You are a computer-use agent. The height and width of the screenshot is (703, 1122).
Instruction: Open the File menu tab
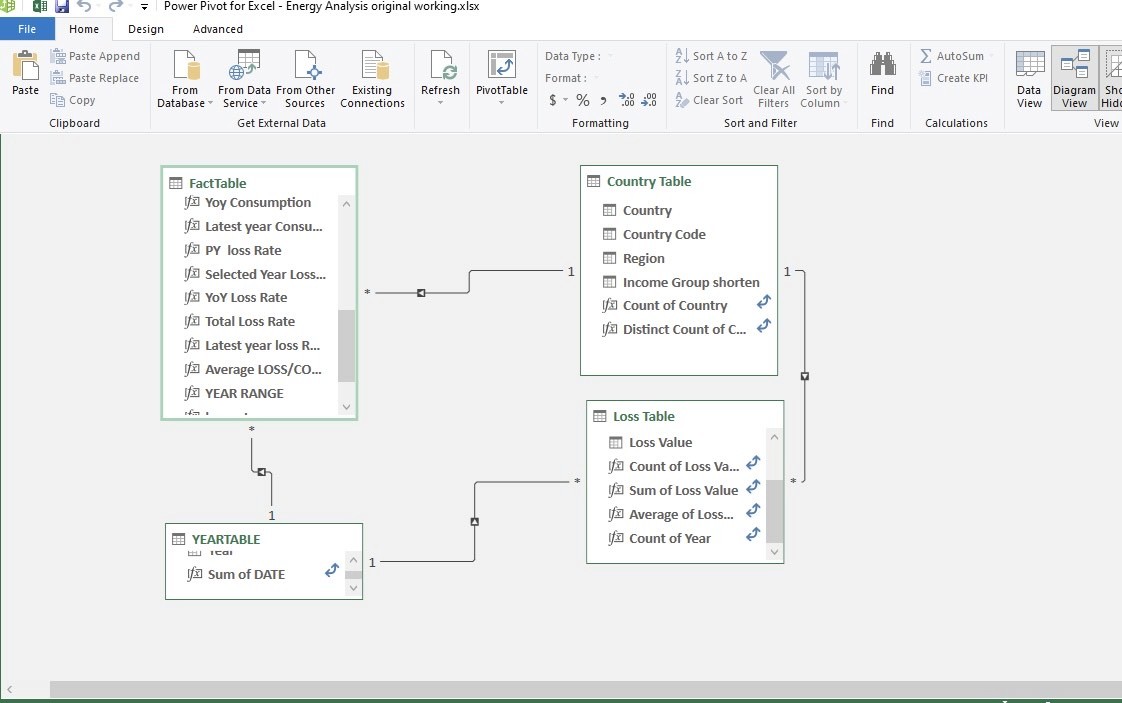27,29
